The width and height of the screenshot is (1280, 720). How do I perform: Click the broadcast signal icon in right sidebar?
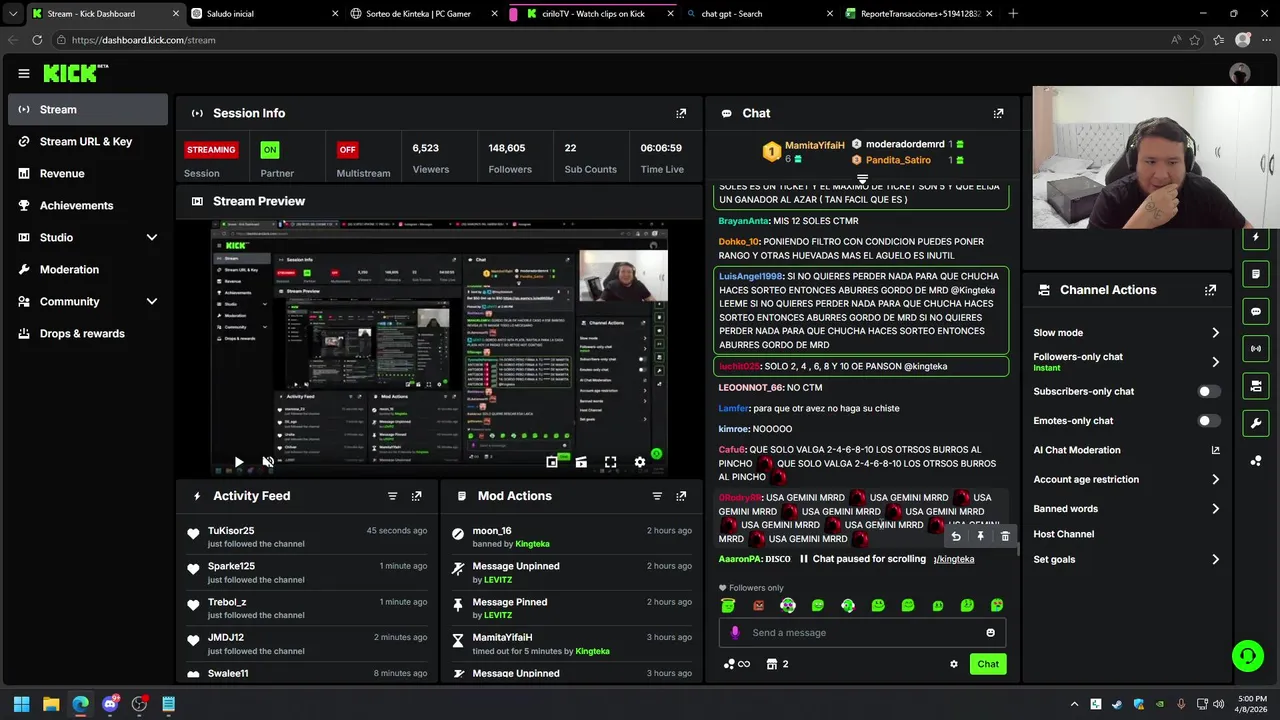(x=1256, y=349)
